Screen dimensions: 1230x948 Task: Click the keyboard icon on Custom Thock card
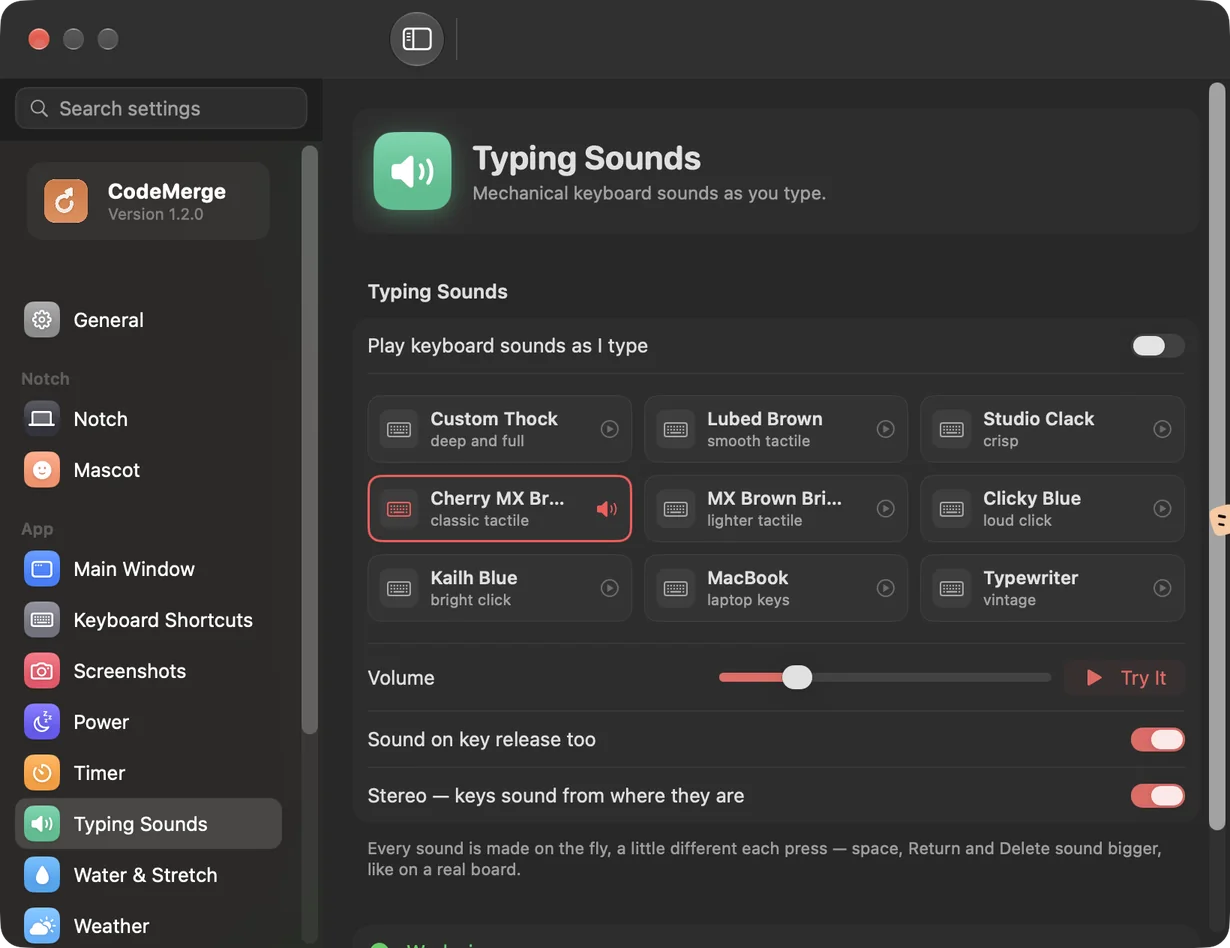coord(399,429)
